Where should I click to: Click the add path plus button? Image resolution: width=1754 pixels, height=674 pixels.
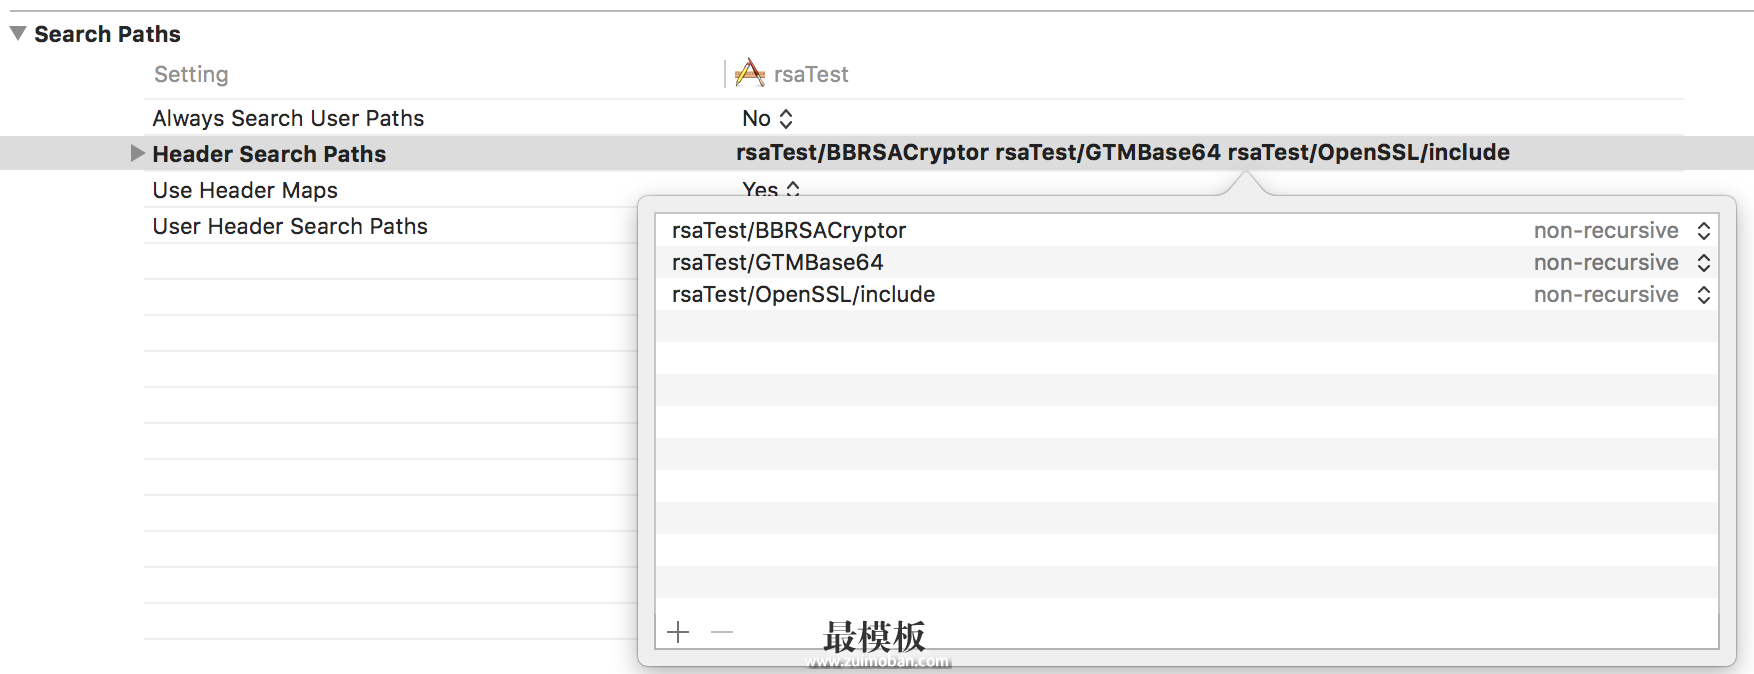[x=678, y=632]
